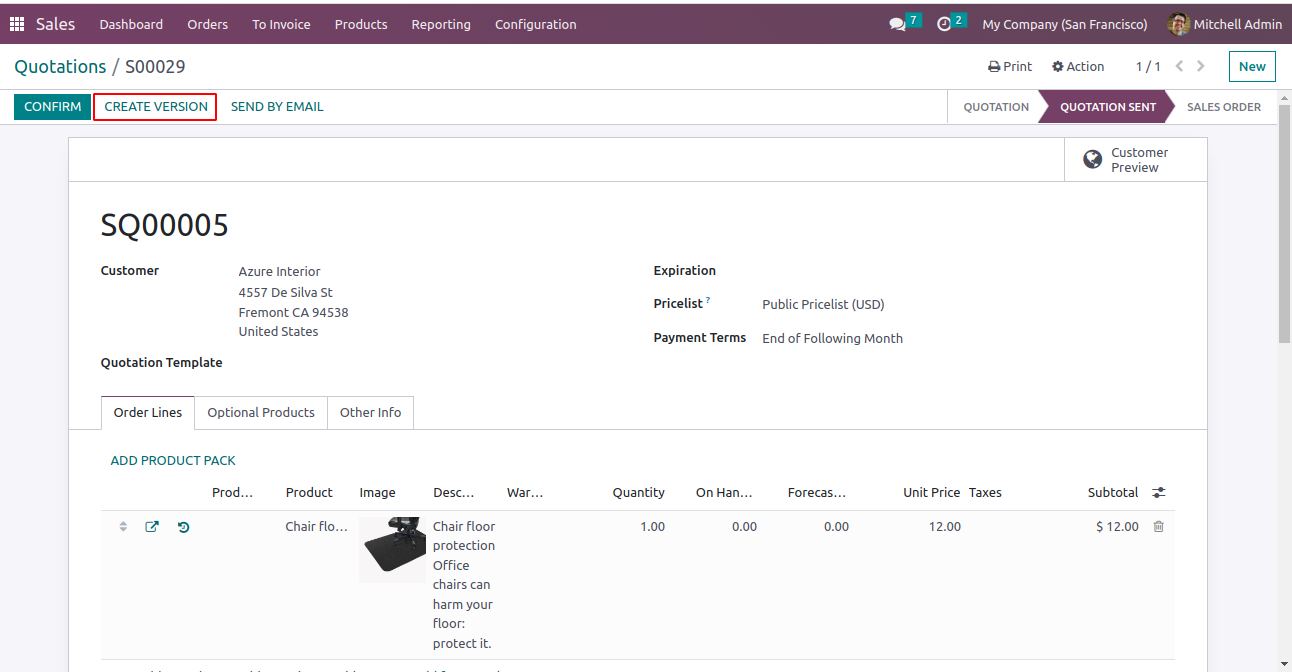Image resolution: width=1292 pixels, height=672 pixels.
Task: Go back to Quotations breadcrumb
Action: [60, 67]
